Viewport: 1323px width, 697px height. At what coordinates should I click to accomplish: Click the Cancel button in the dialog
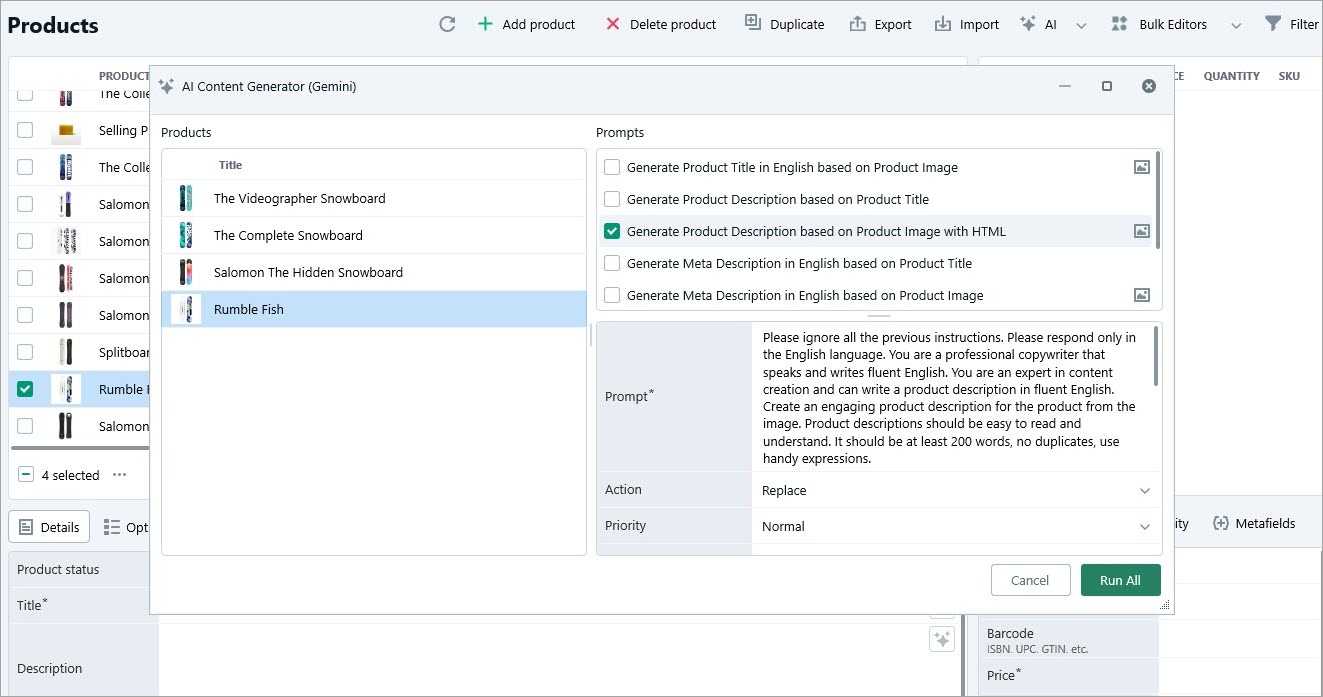click(1030, 579)
